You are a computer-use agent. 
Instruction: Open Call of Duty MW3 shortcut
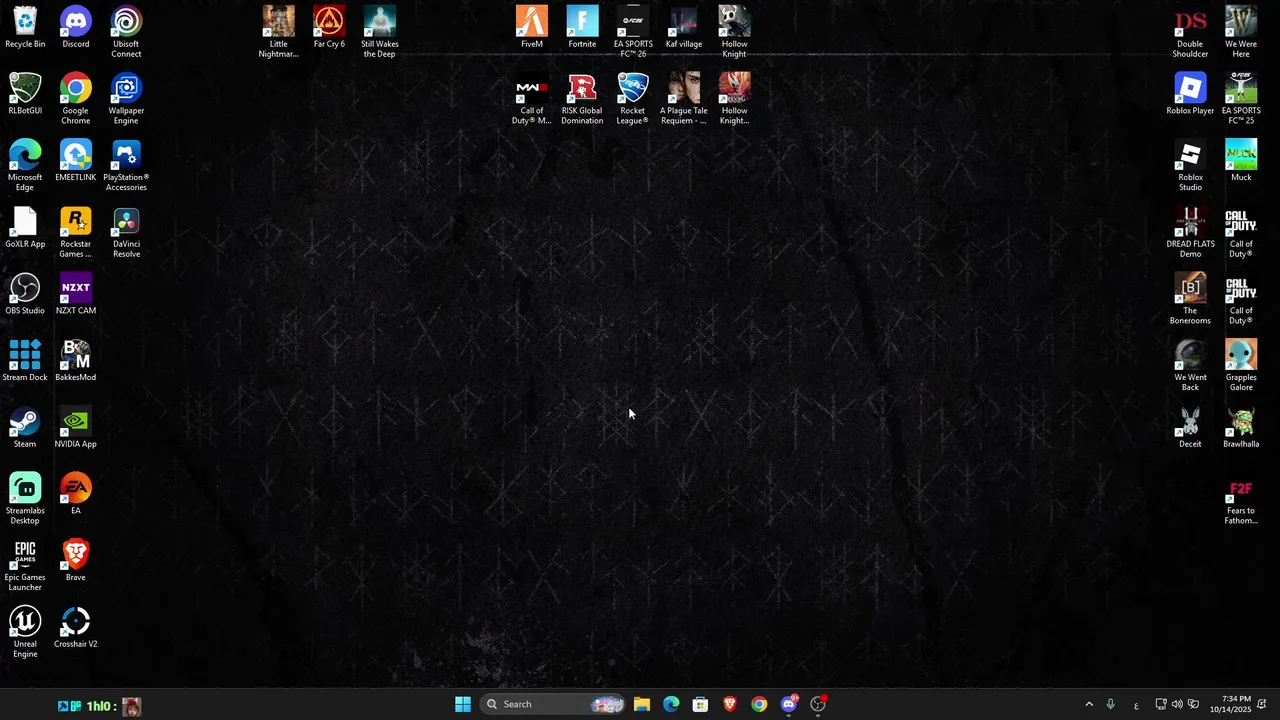(531, 99)
